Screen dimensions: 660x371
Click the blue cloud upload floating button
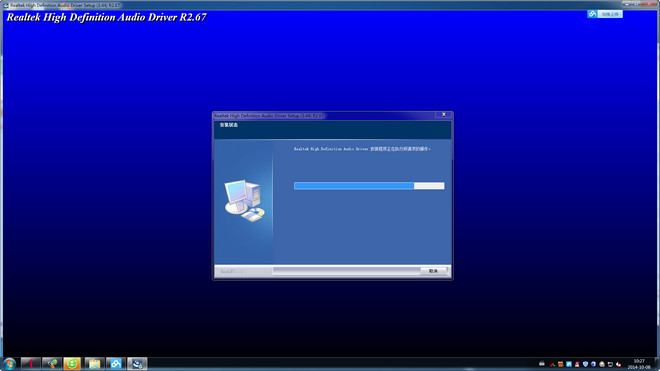[604, 14]
